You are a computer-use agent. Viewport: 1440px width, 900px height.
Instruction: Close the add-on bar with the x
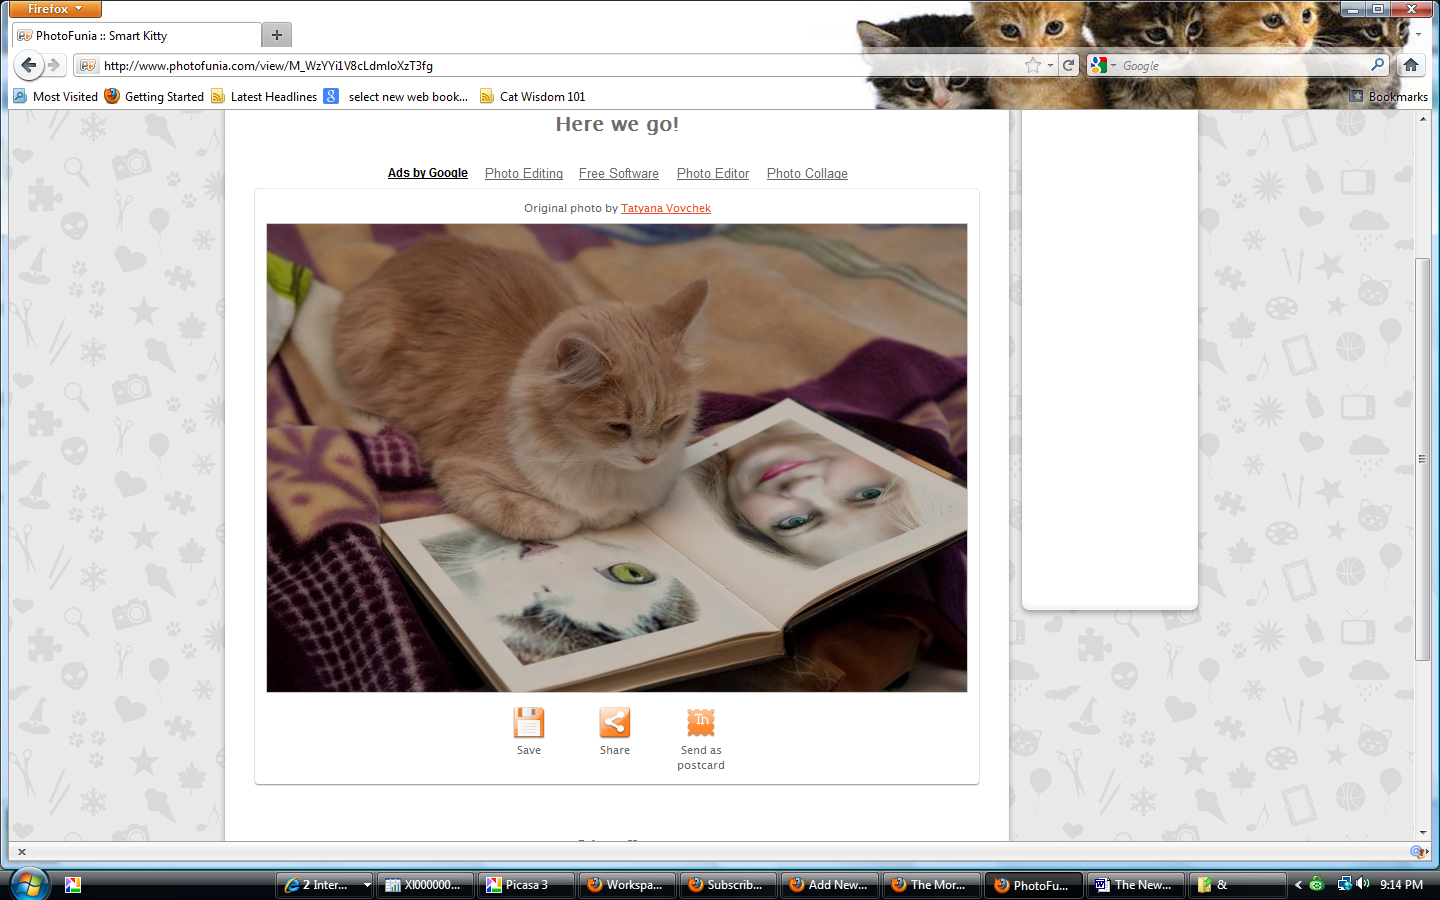[x=22, y=852]
